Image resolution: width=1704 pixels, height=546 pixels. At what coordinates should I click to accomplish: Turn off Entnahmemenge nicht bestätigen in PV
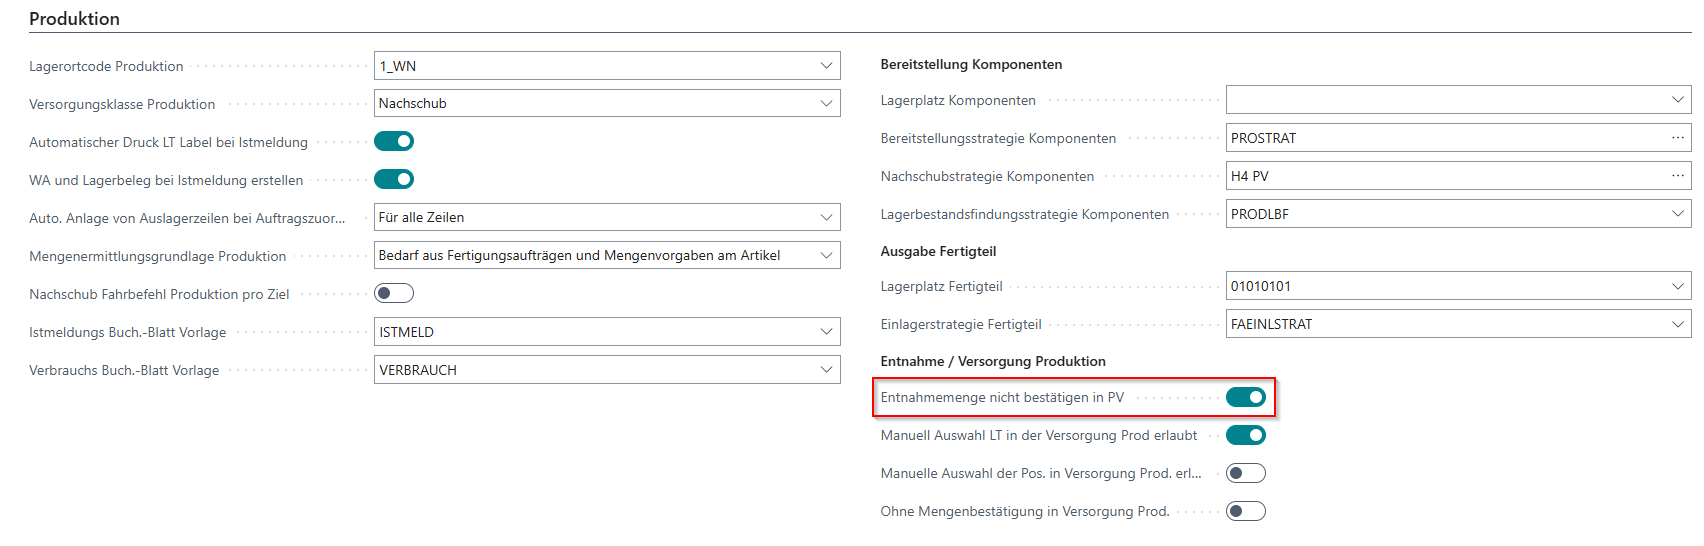coord(1246,397)
